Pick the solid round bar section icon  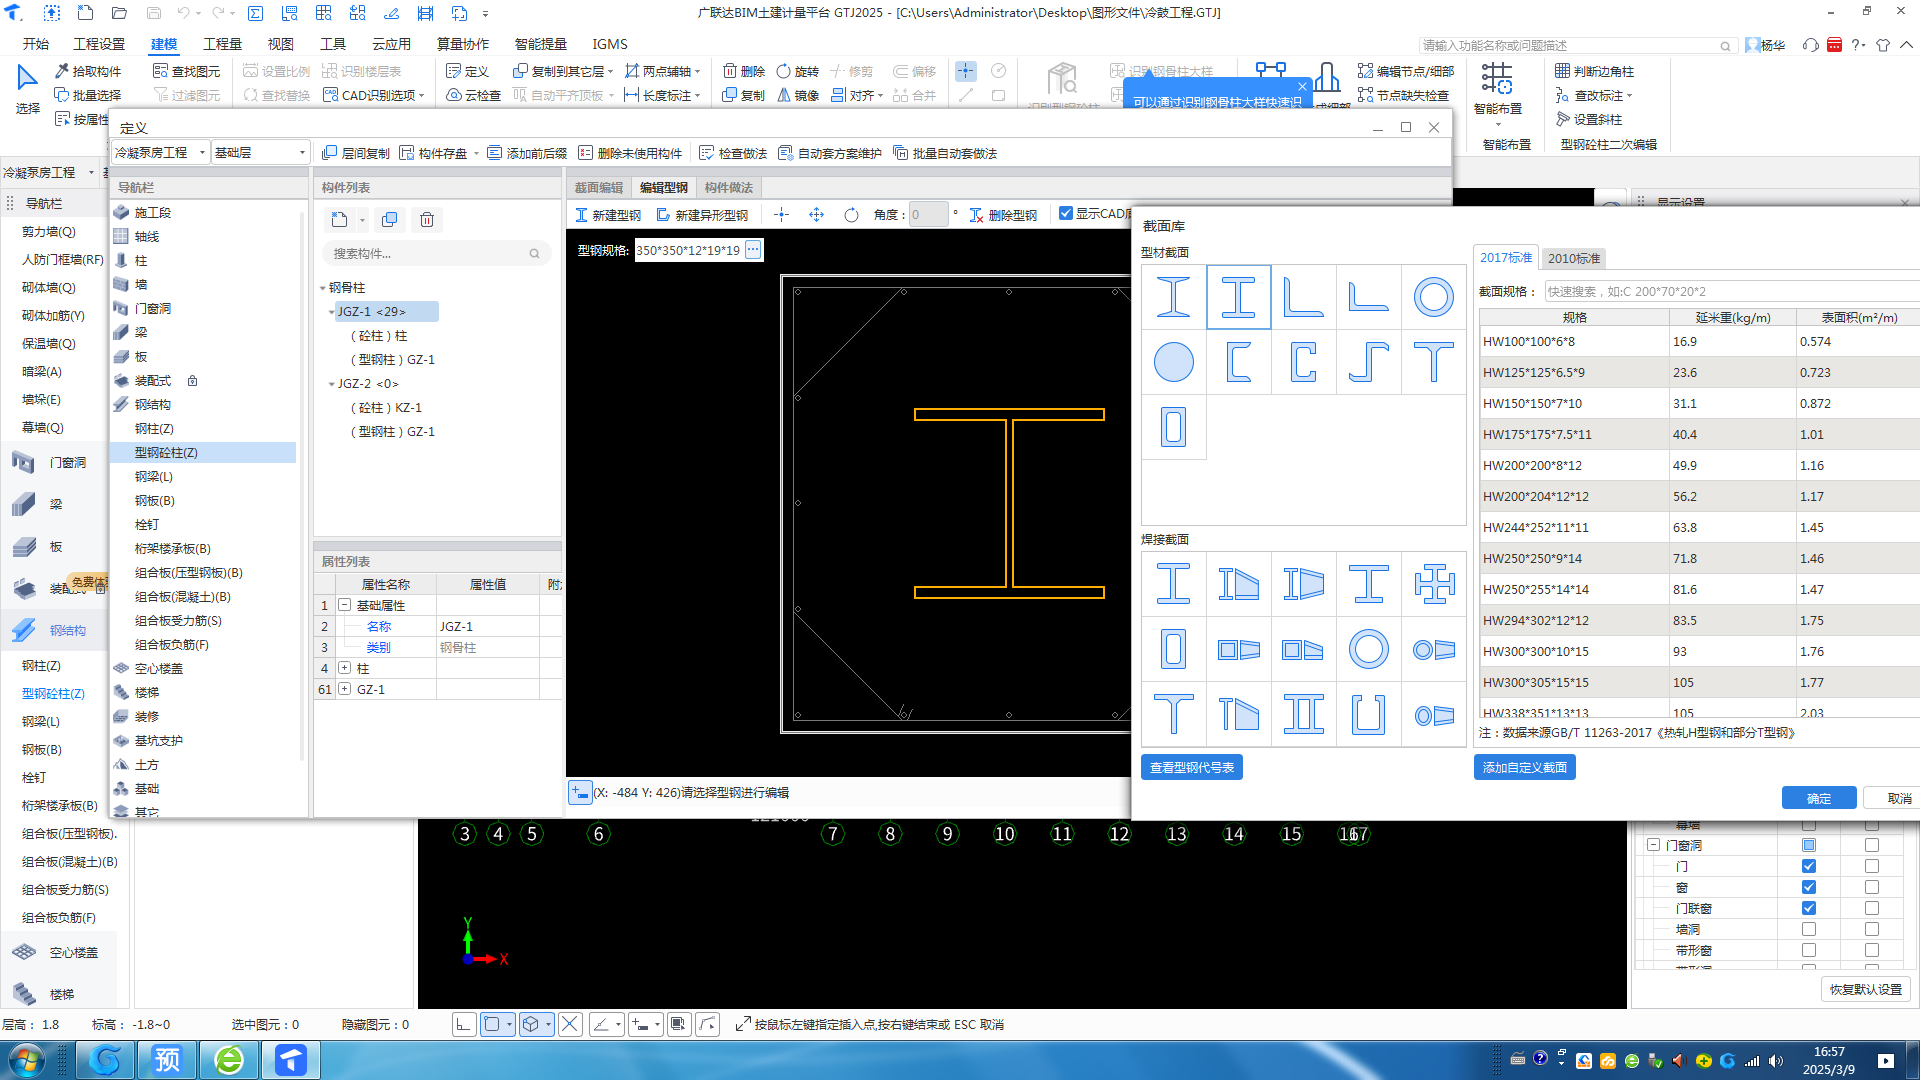click(1173, 362)
